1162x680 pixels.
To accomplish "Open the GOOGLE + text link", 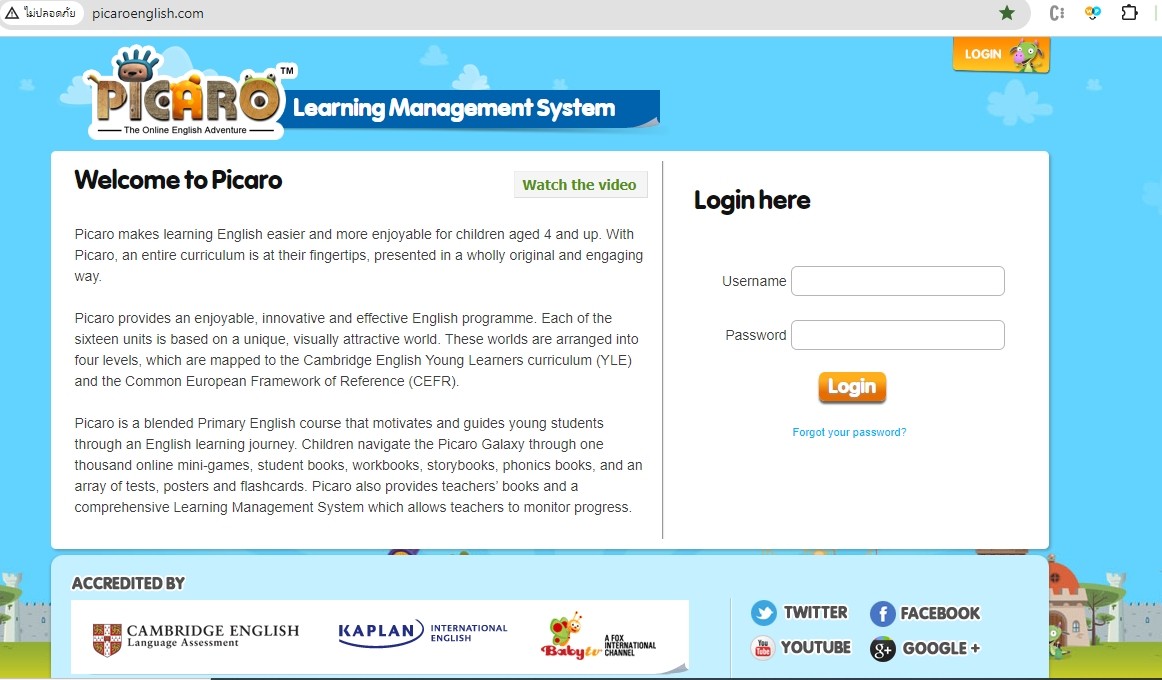I will [941, 648].
